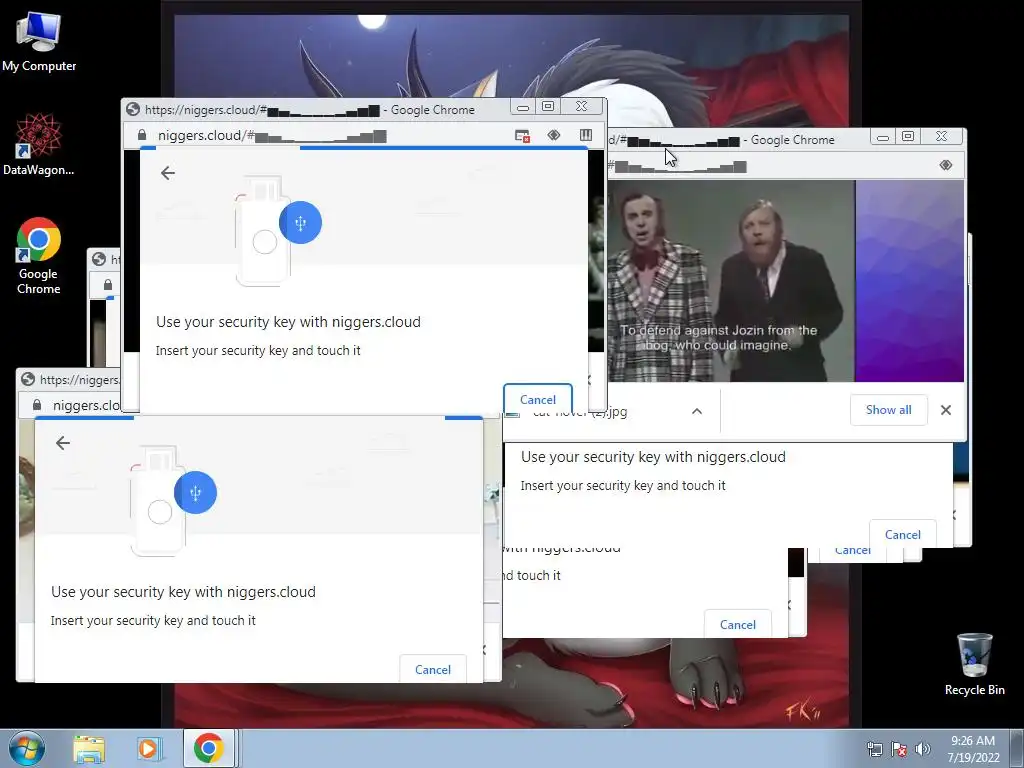Open the Action Center flag tray icon
Screen dimensions: 1024x768
[899, 749]
